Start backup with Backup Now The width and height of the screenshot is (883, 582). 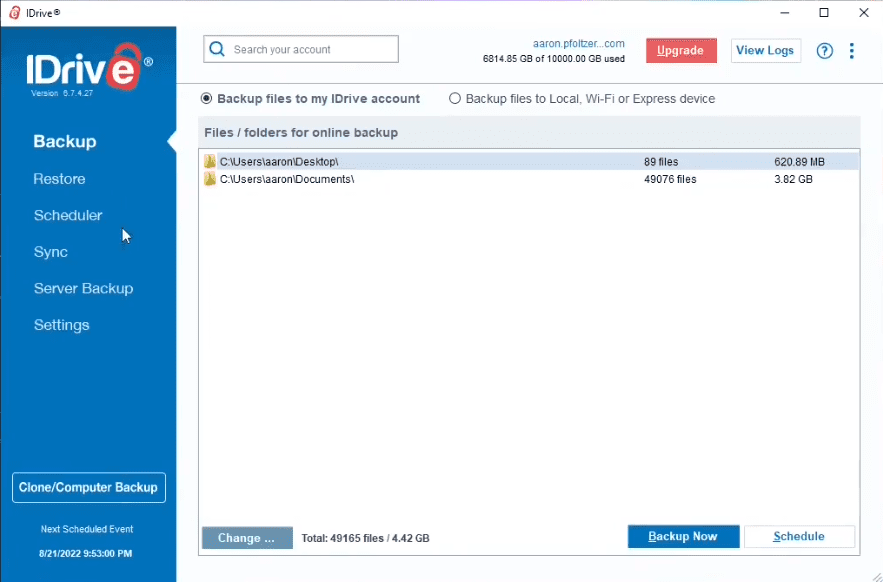[x=683, y=536]
